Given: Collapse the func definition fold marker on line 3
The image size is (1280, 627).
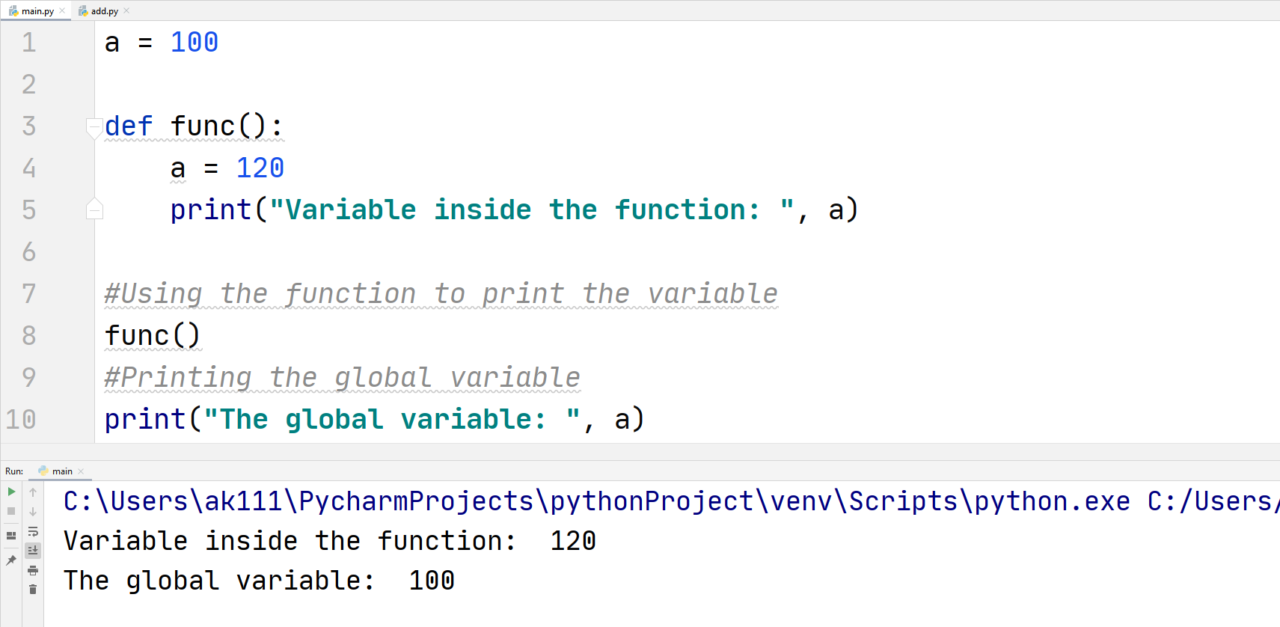Looking at the screenshot, I should click(94, 126).
